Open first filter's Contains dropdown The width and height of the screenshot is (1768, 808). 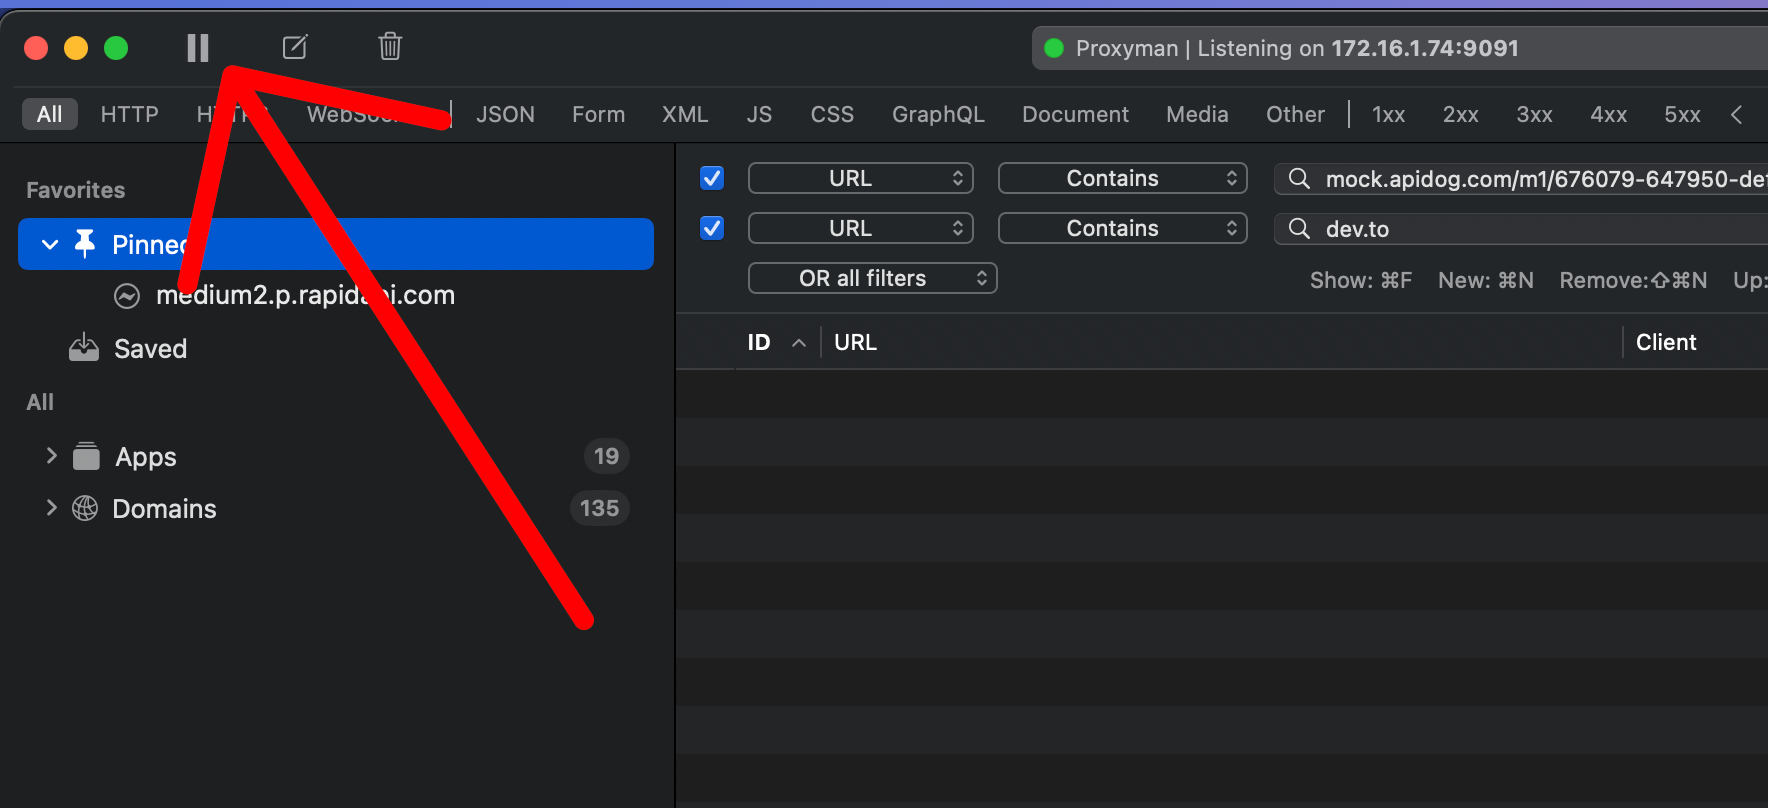(1122, 178)
